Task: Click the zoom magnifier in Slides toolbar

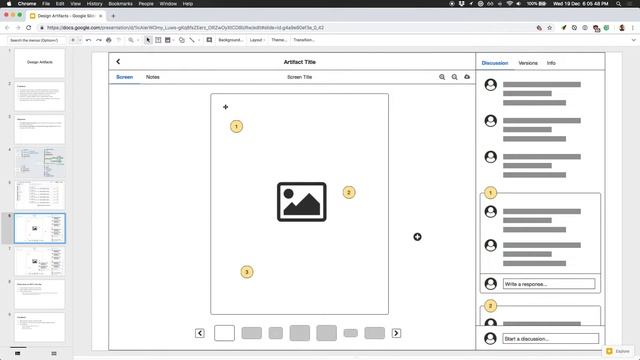Action: click(131, 40)
